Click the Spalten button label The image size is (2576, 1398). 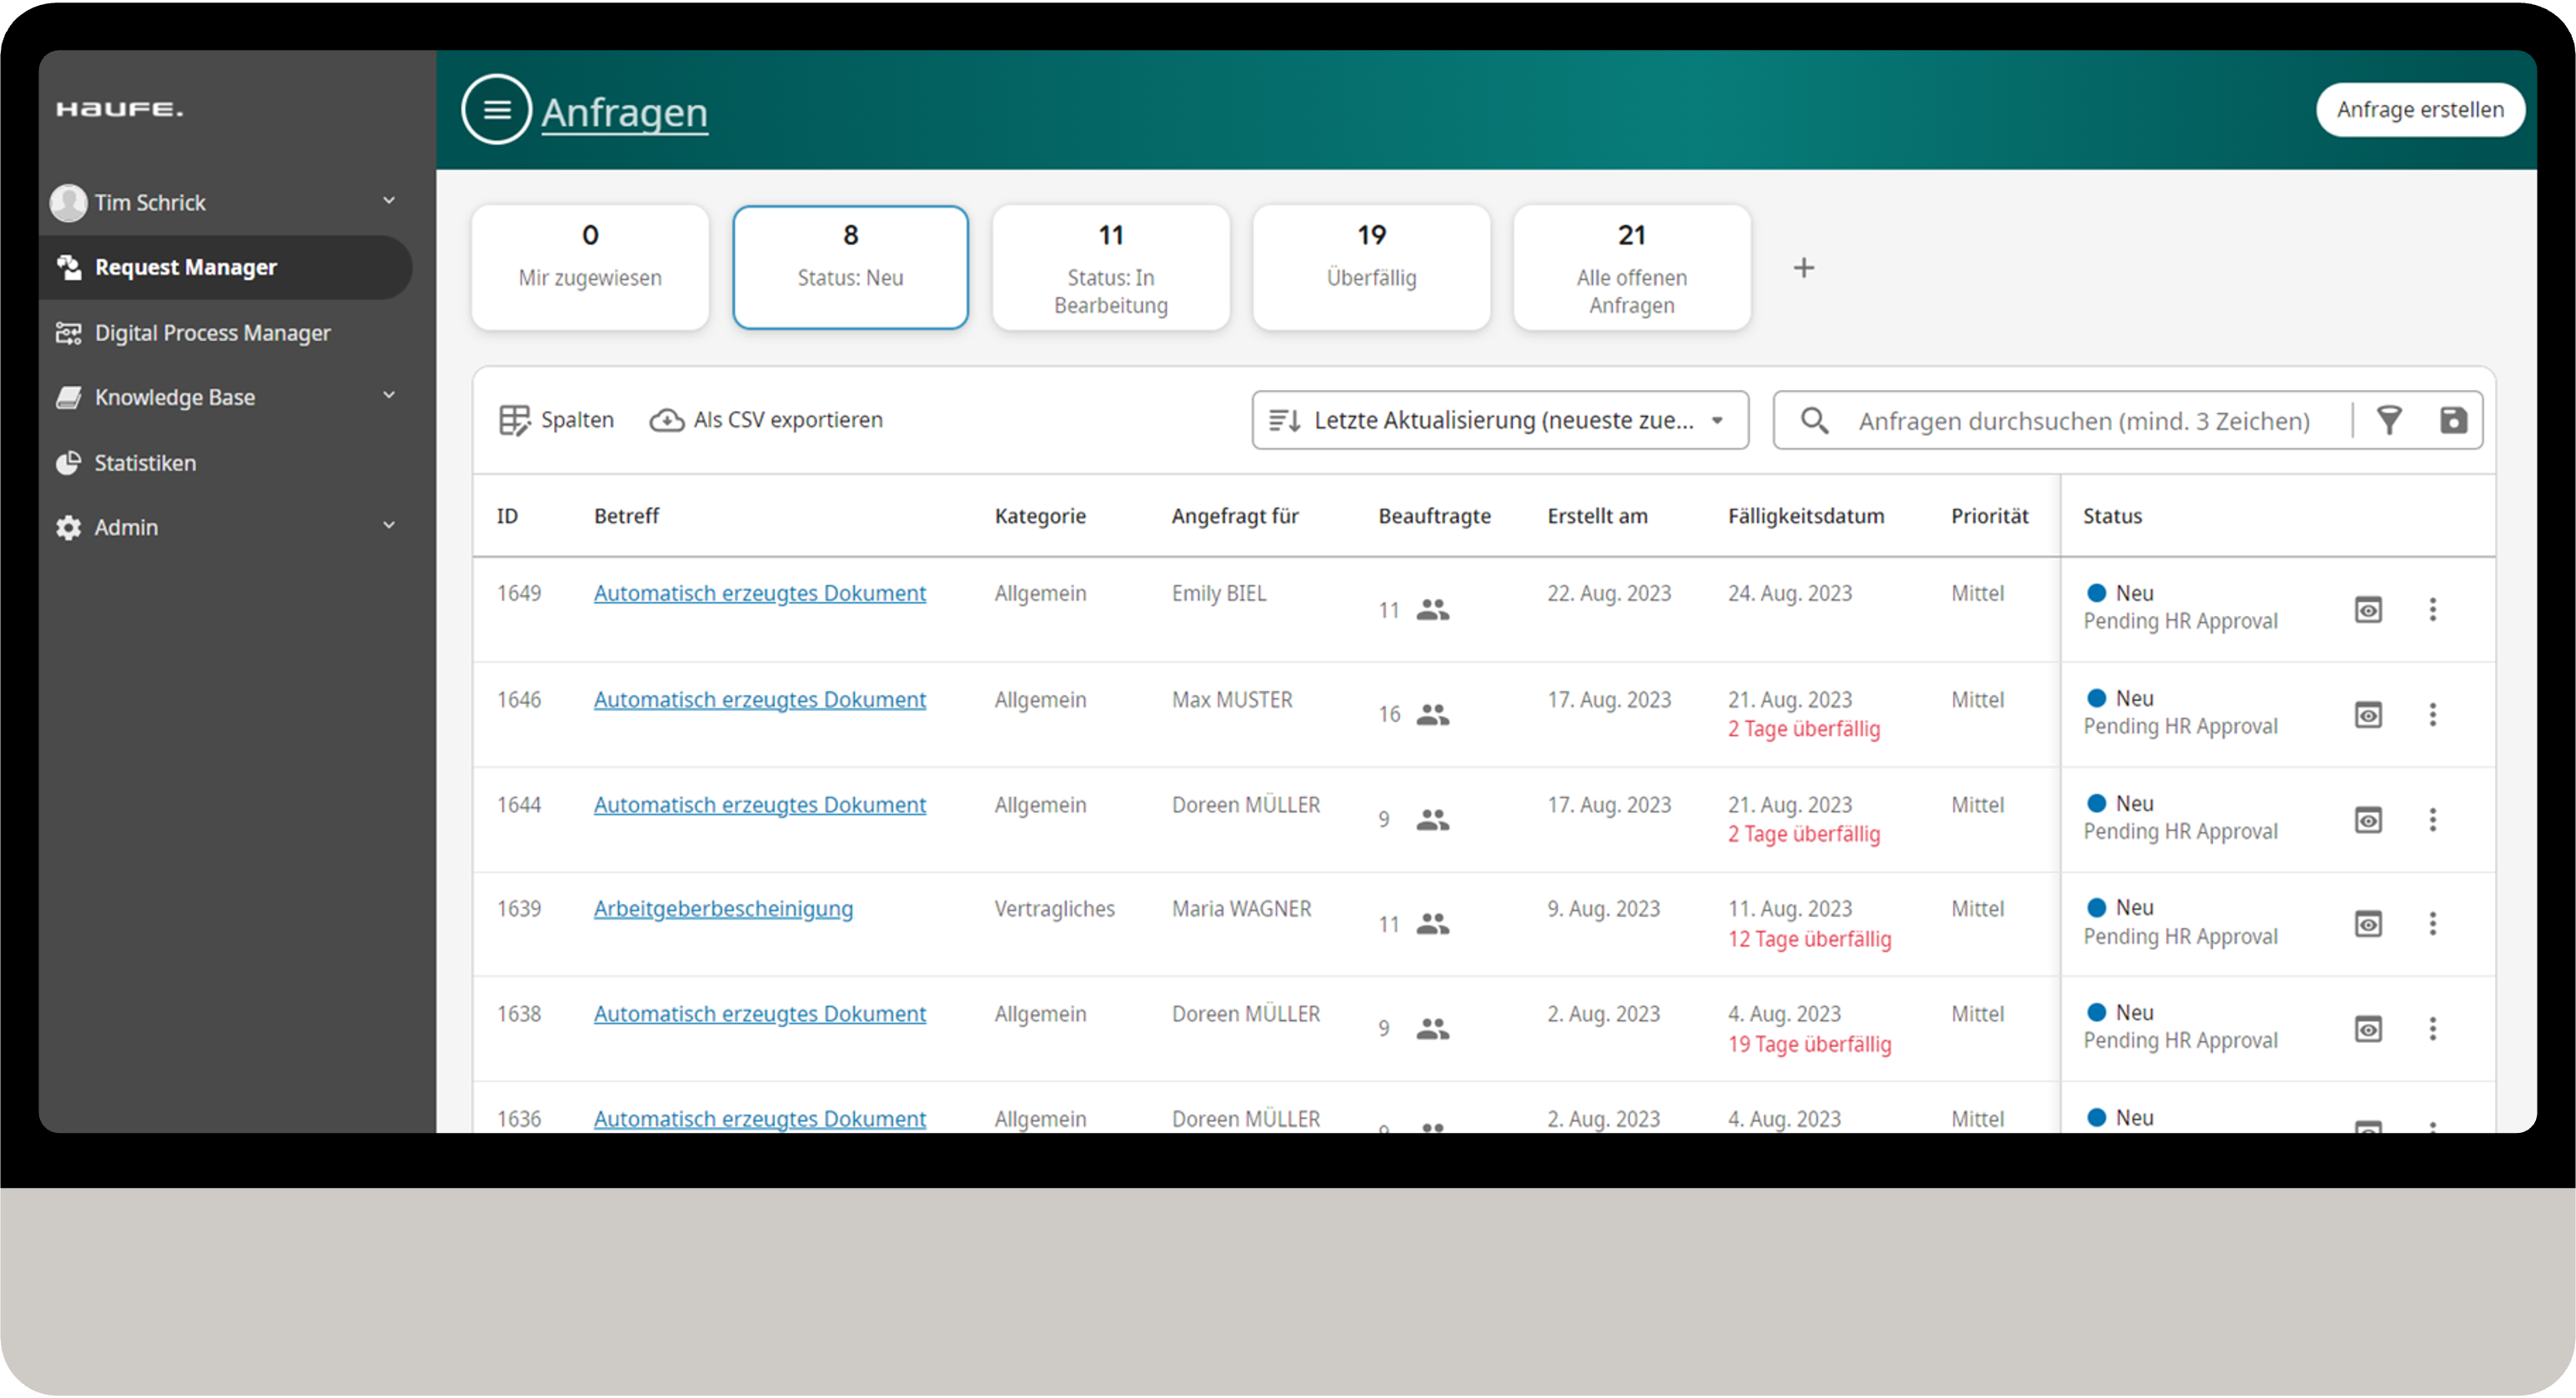577,420
